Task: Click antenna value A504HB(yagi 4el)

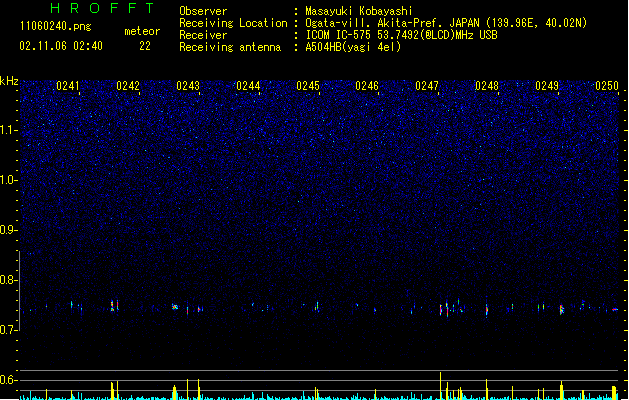Action: coord(353,47)
